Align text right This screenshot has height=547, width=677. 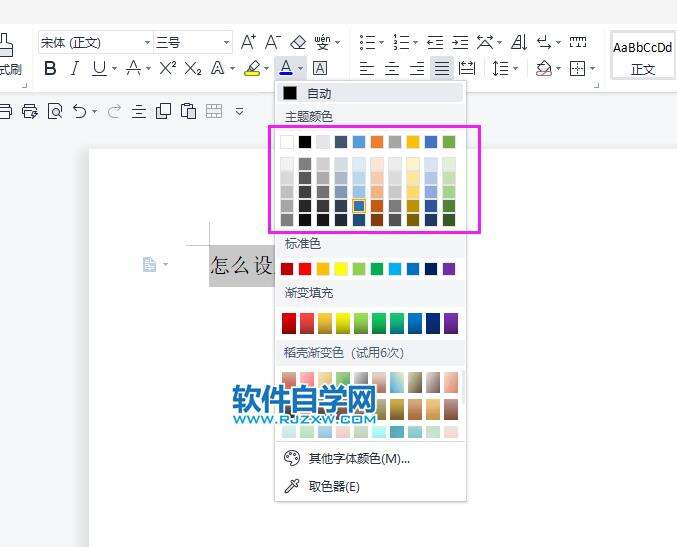417,68
